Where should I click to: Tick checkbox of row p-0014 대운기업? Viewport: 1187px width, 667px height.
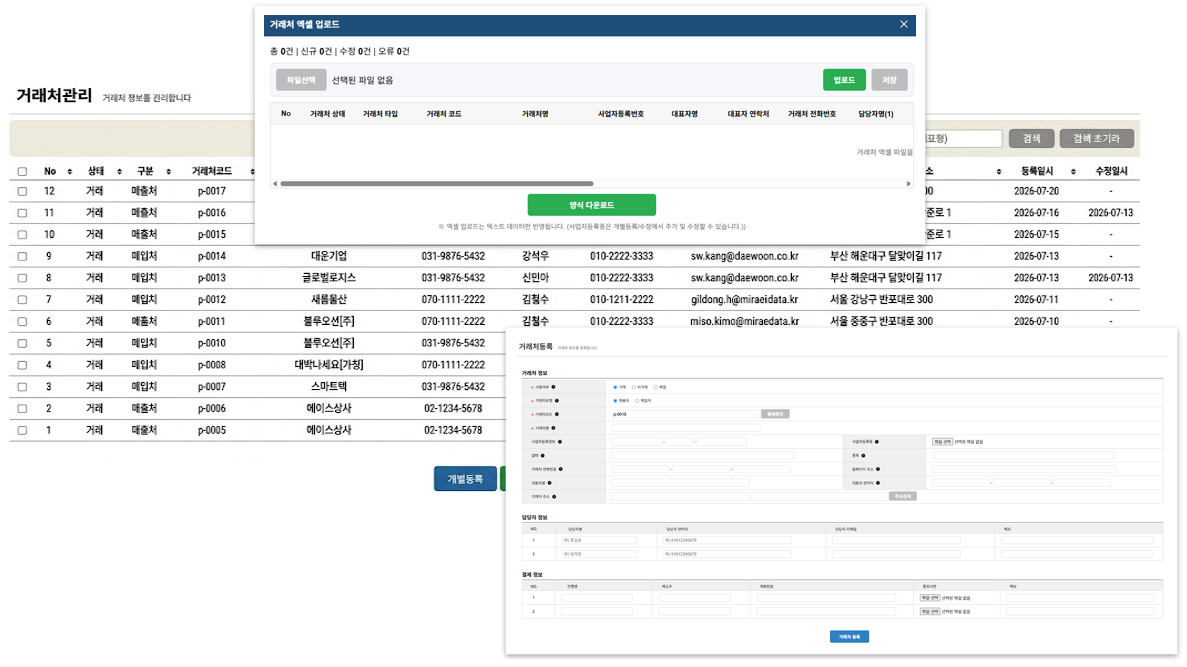pos(22,257)
